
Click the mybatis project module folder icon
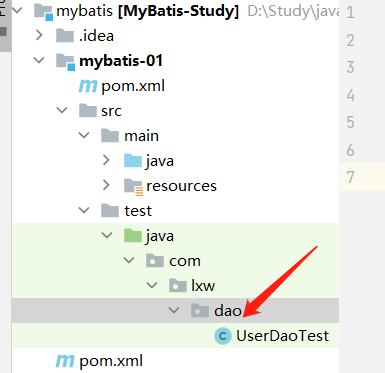[x=44, y=12]
